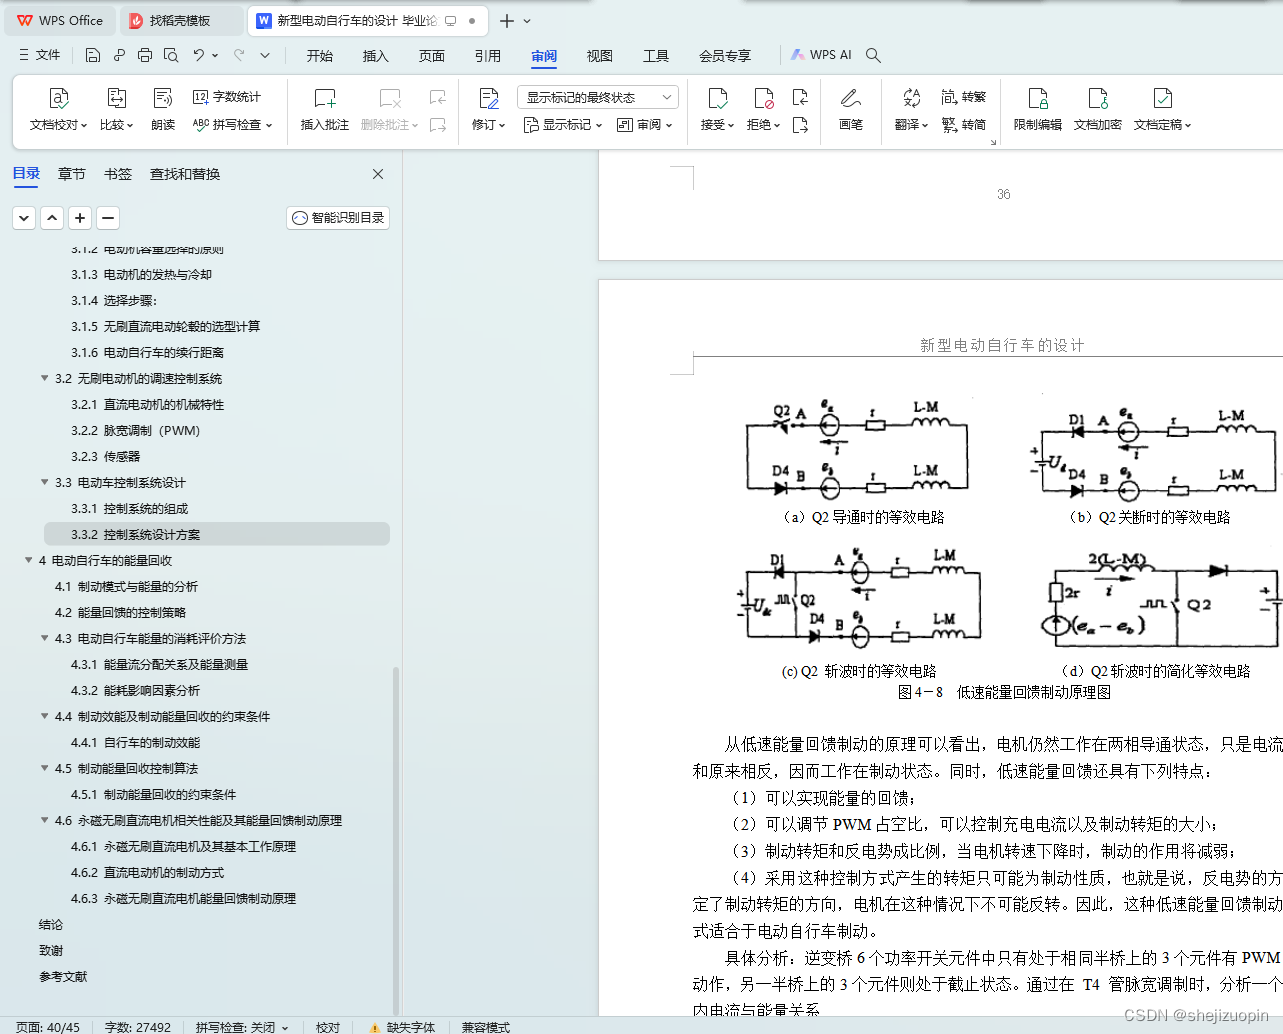Click 校对 in the status bar
This screenshot has width=1283, height=1034.
[x=328, y=1027]
